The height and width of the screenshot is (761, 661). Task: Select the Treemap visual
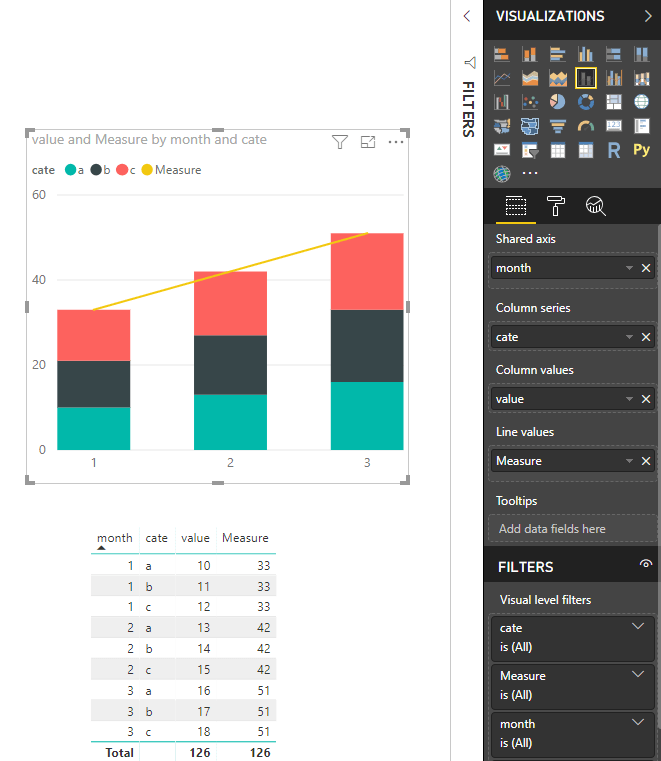pyautogui.click(x=613, y=102)
